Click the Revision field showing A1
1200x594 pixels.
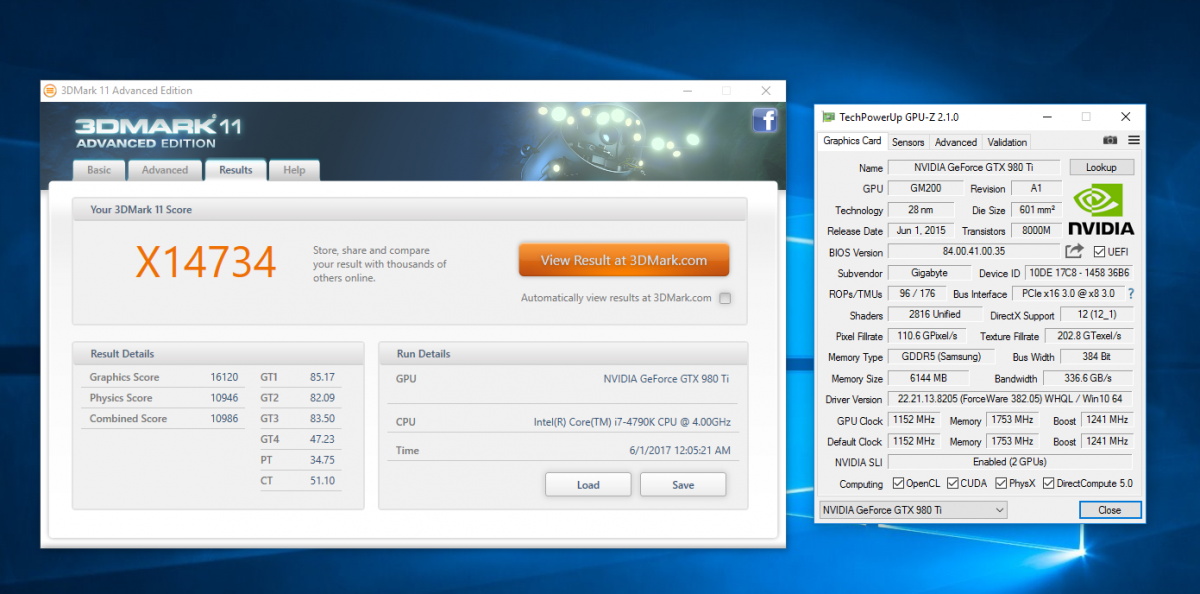[1037, 188]
